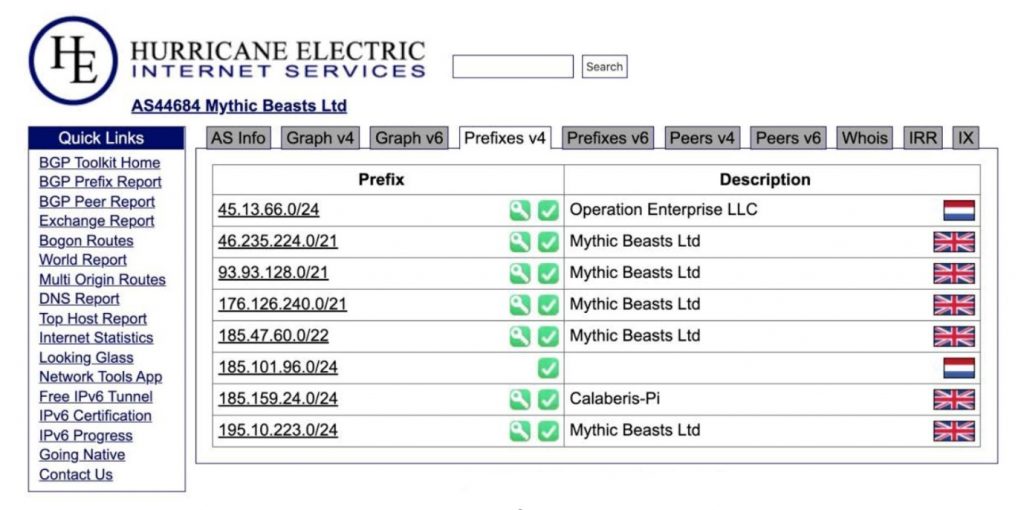Open IPv6 Certification link
1024x510 pixels.
(x=95, y=416)
